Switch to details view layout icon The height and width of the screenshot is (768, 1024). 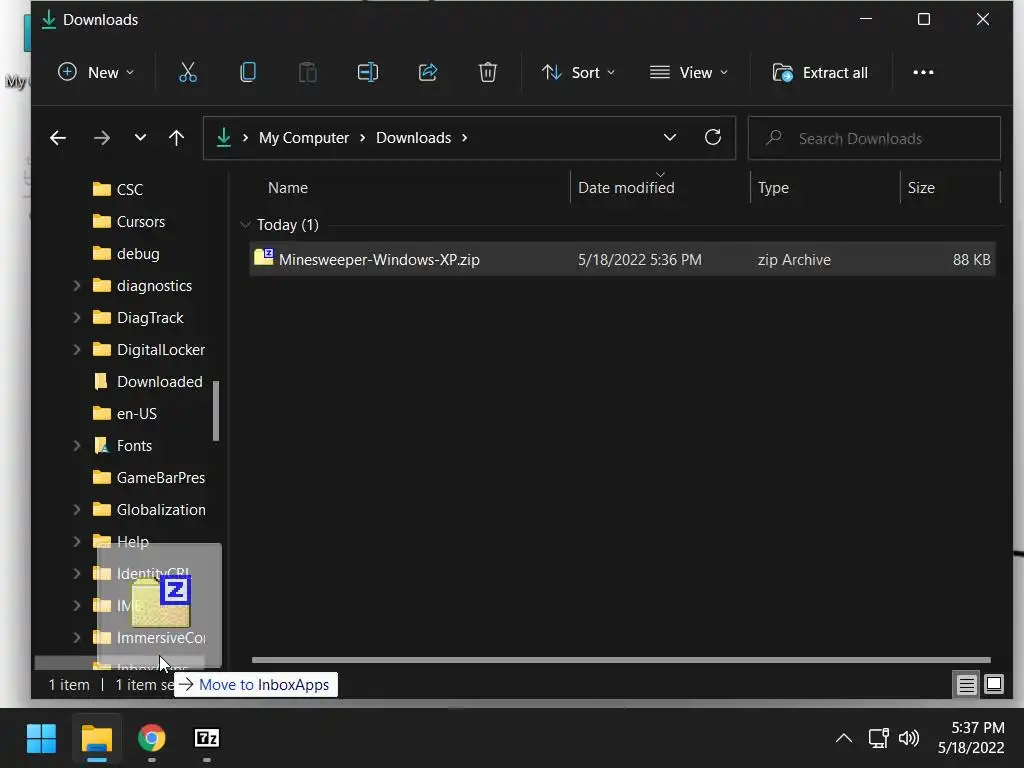(966, 684)
